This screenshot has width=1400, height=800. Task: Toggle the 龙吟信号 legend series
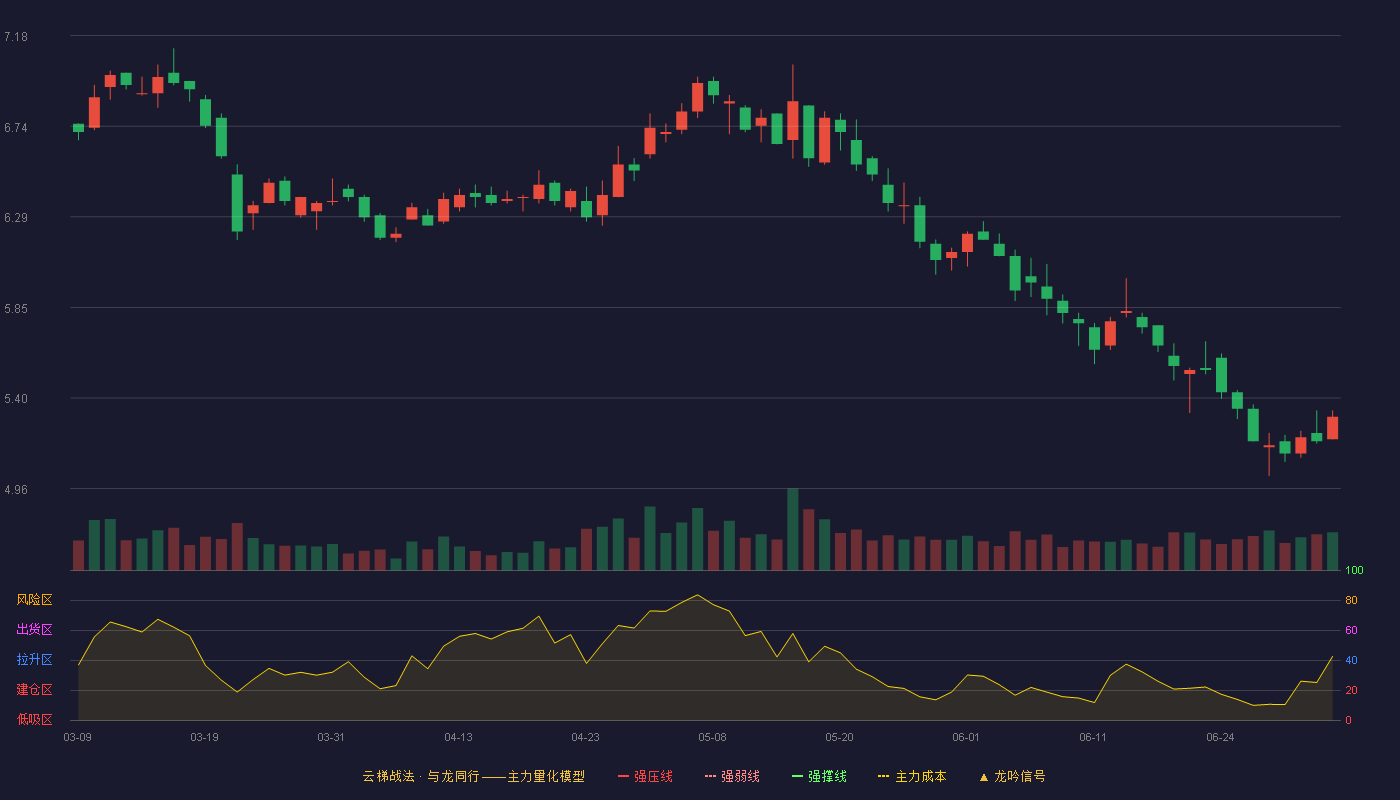click(x=1012, y=776)
